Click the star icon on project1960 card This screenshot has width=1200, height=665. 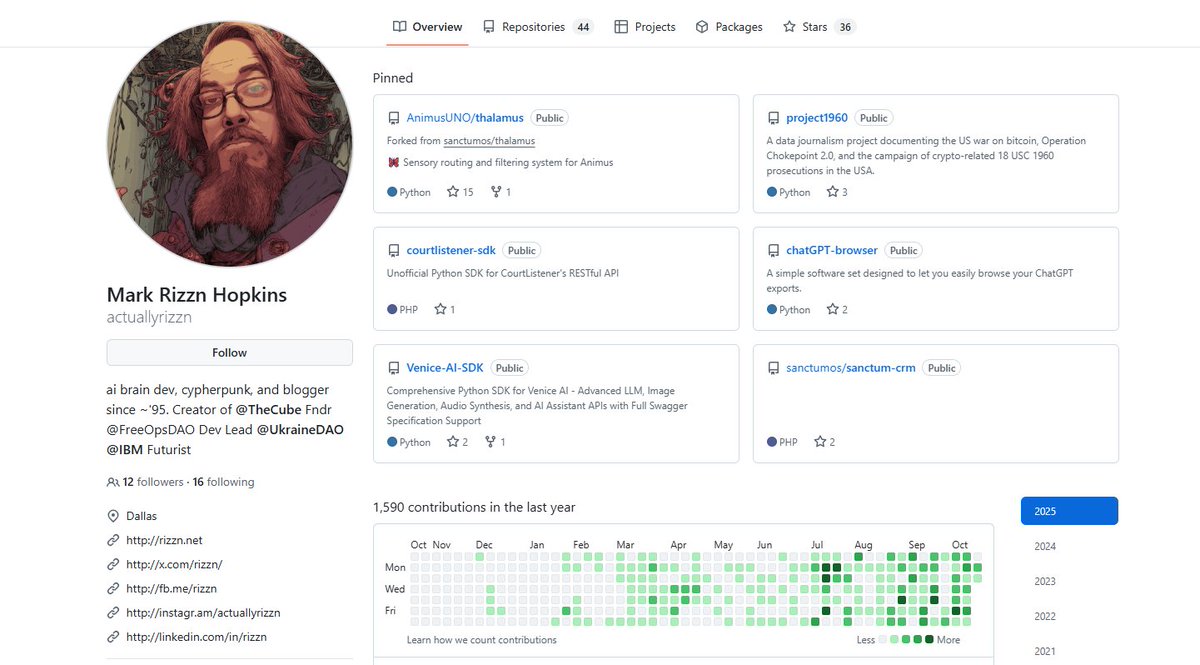832,192
